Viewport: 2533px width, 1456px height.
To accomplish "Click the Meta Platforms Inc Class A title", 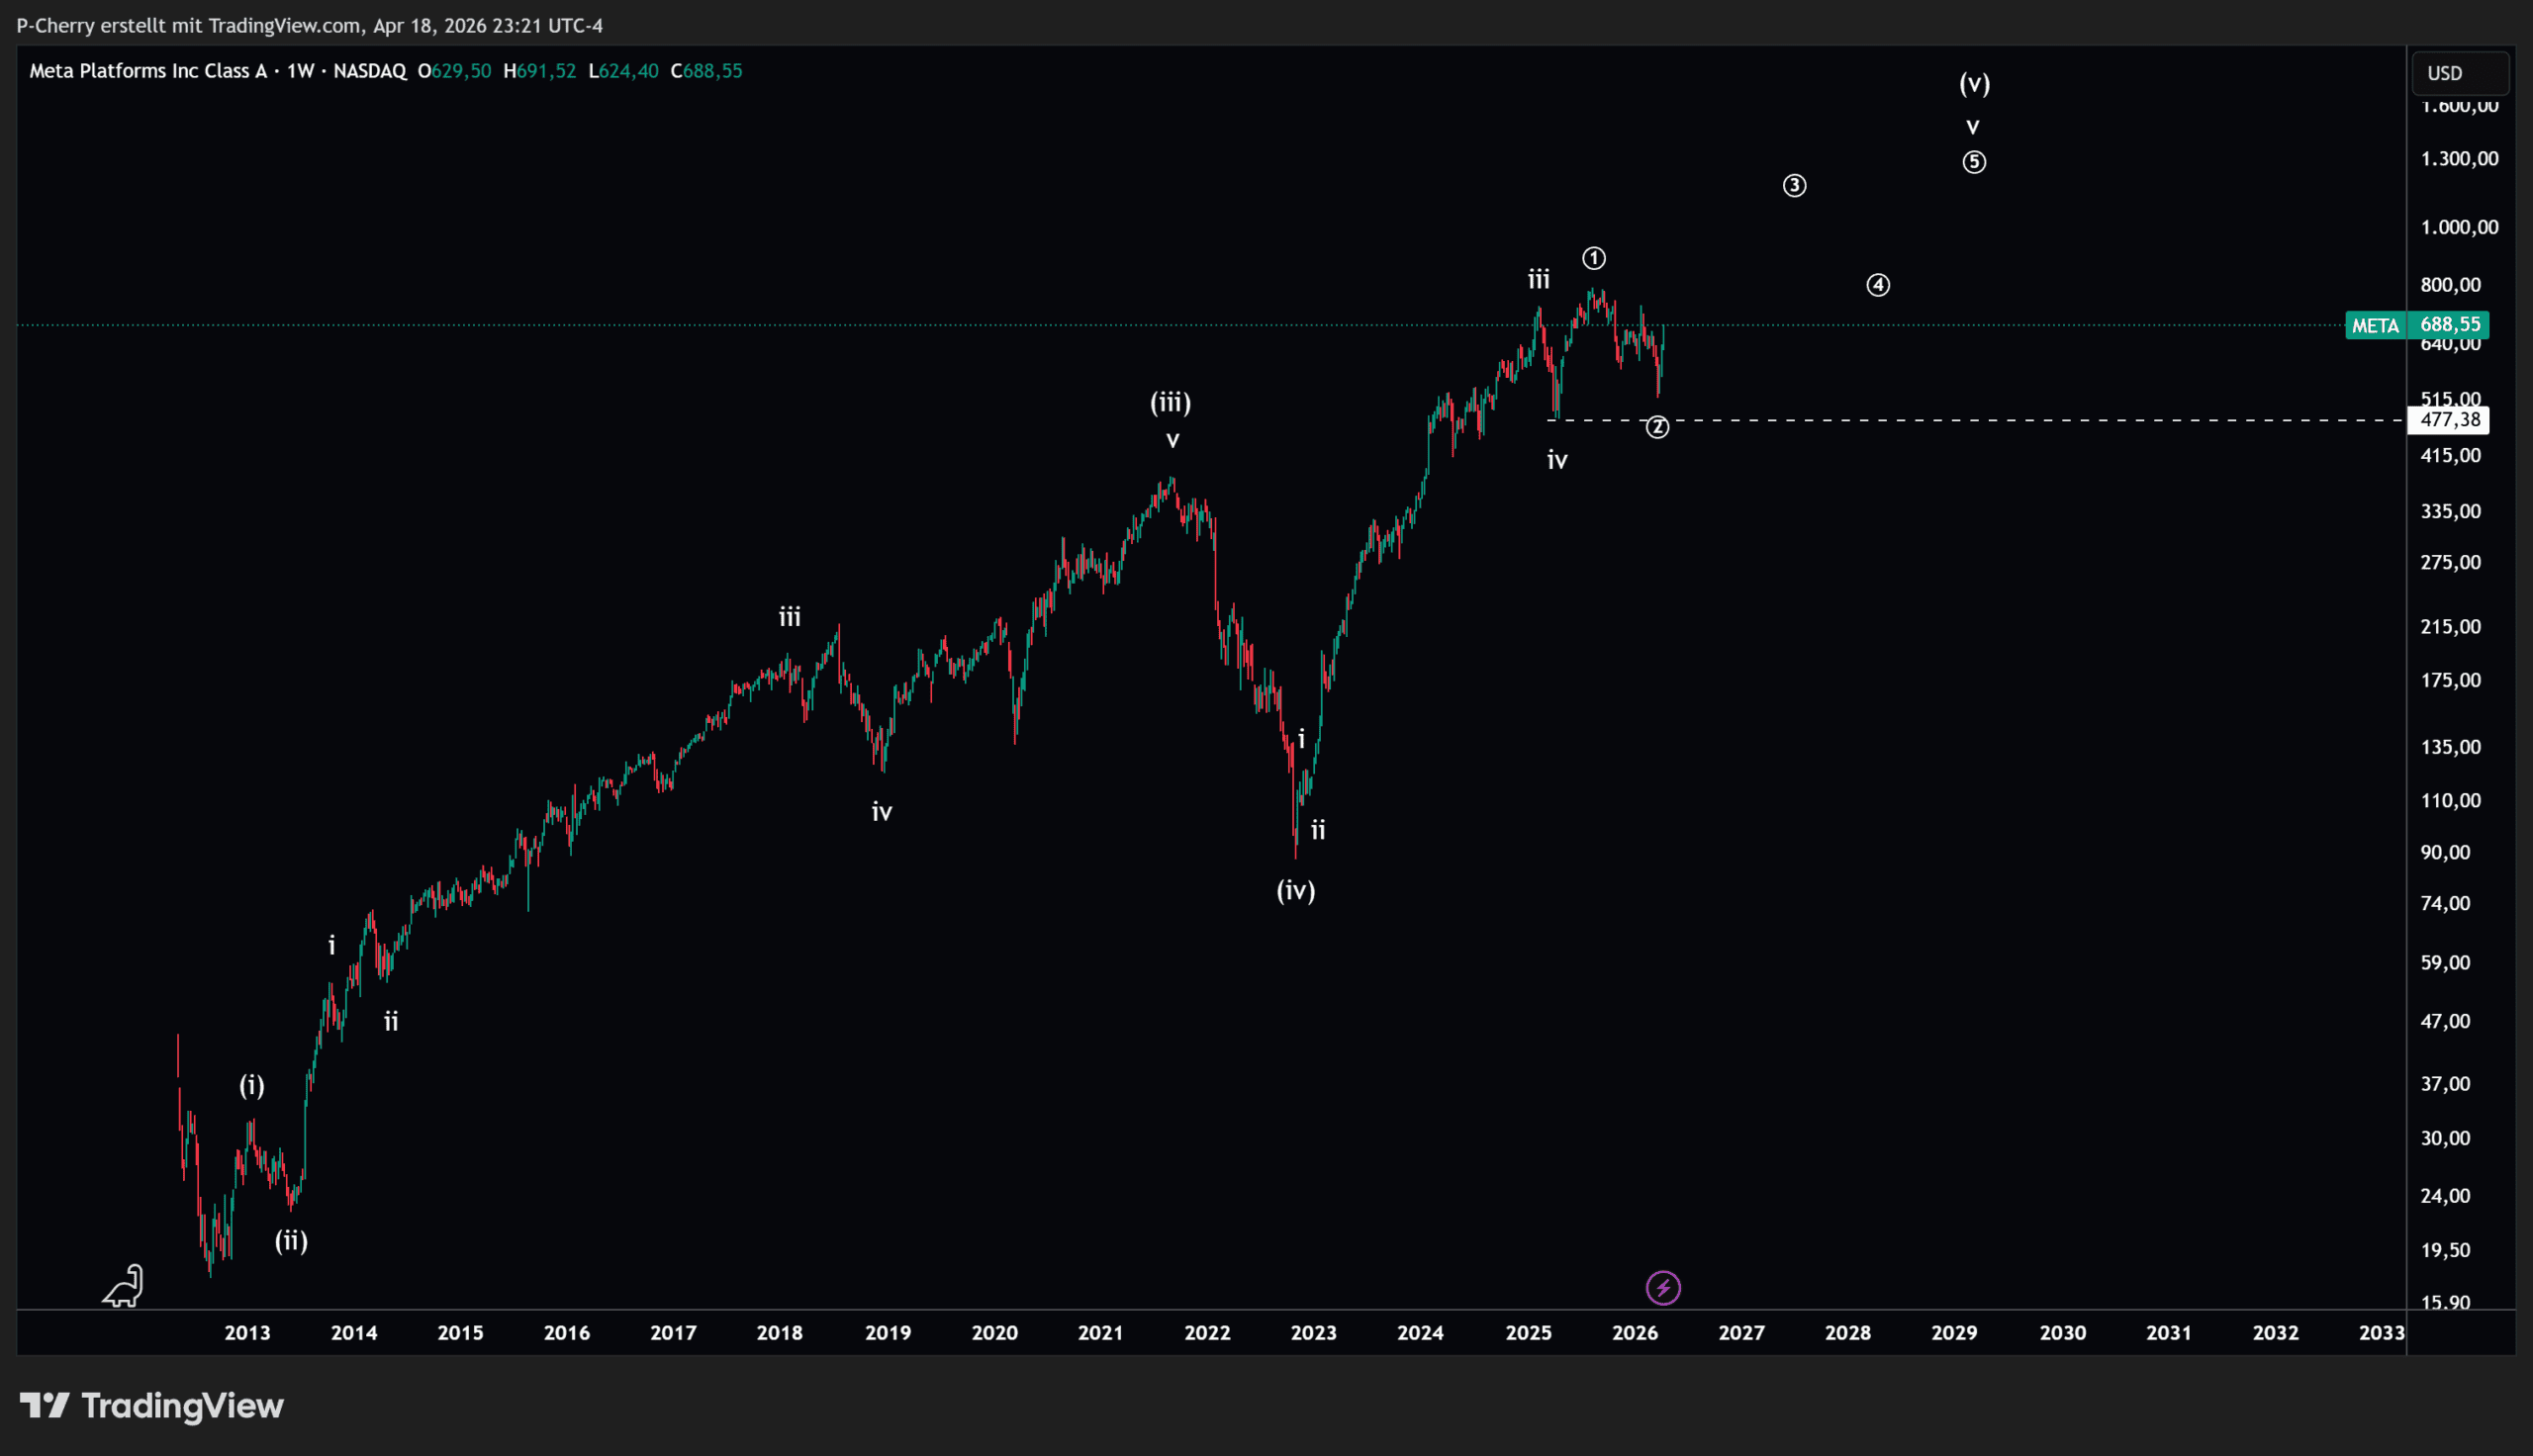I will [x=148, y=71].
